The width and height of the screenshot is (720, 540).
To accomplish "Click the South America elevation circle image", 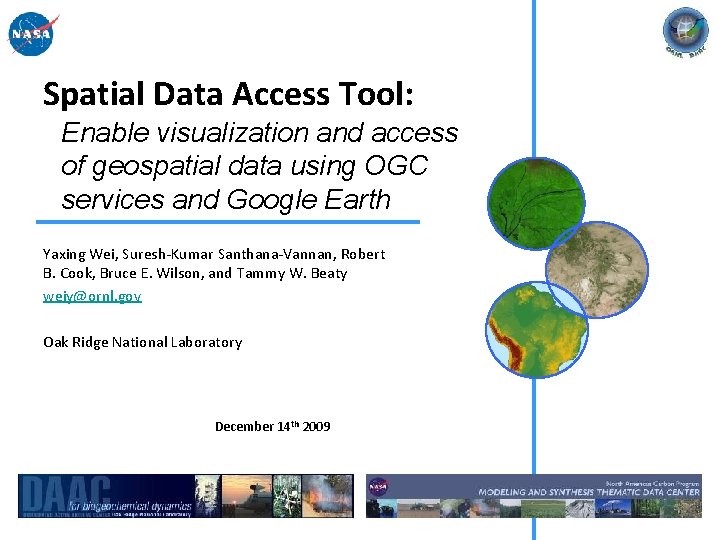I will [537, 330].
